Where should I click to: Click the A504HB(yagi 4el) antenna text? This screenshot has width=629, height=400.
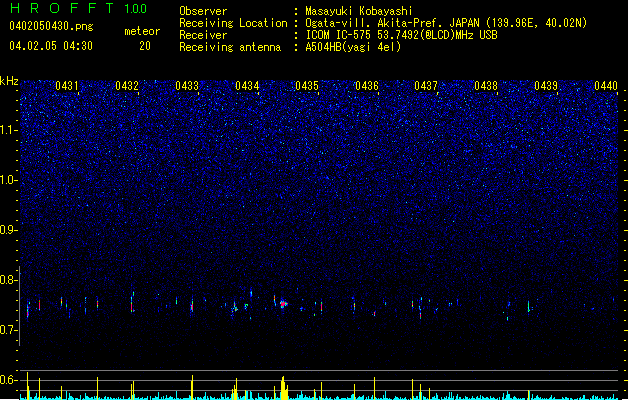tap(353, 47)
